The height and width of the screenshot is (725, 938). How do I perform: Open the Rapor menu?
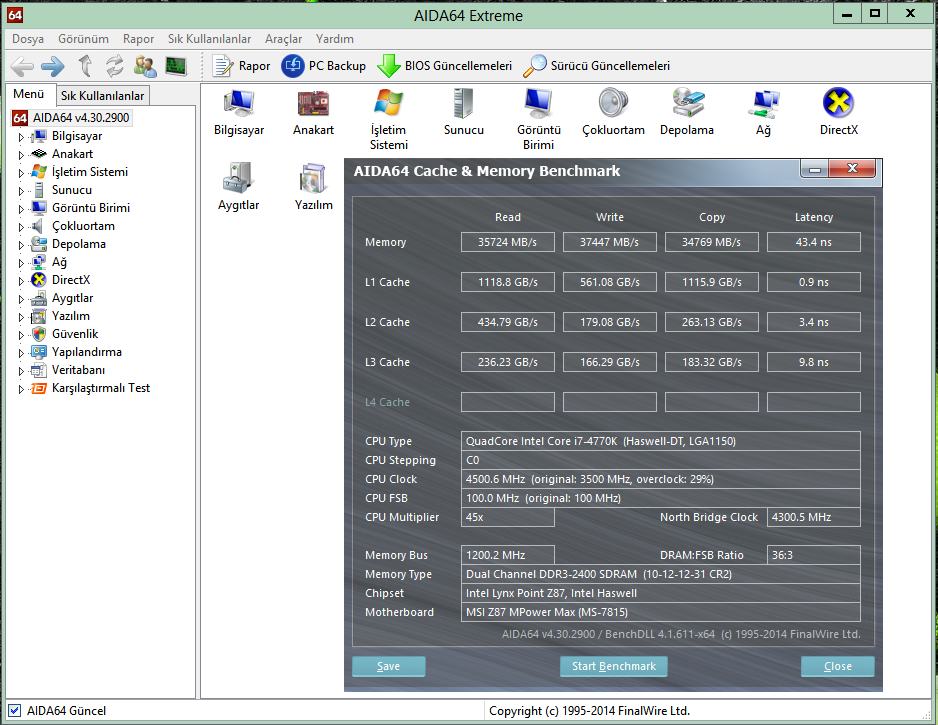pyautogui.click(x=138, y=39)
